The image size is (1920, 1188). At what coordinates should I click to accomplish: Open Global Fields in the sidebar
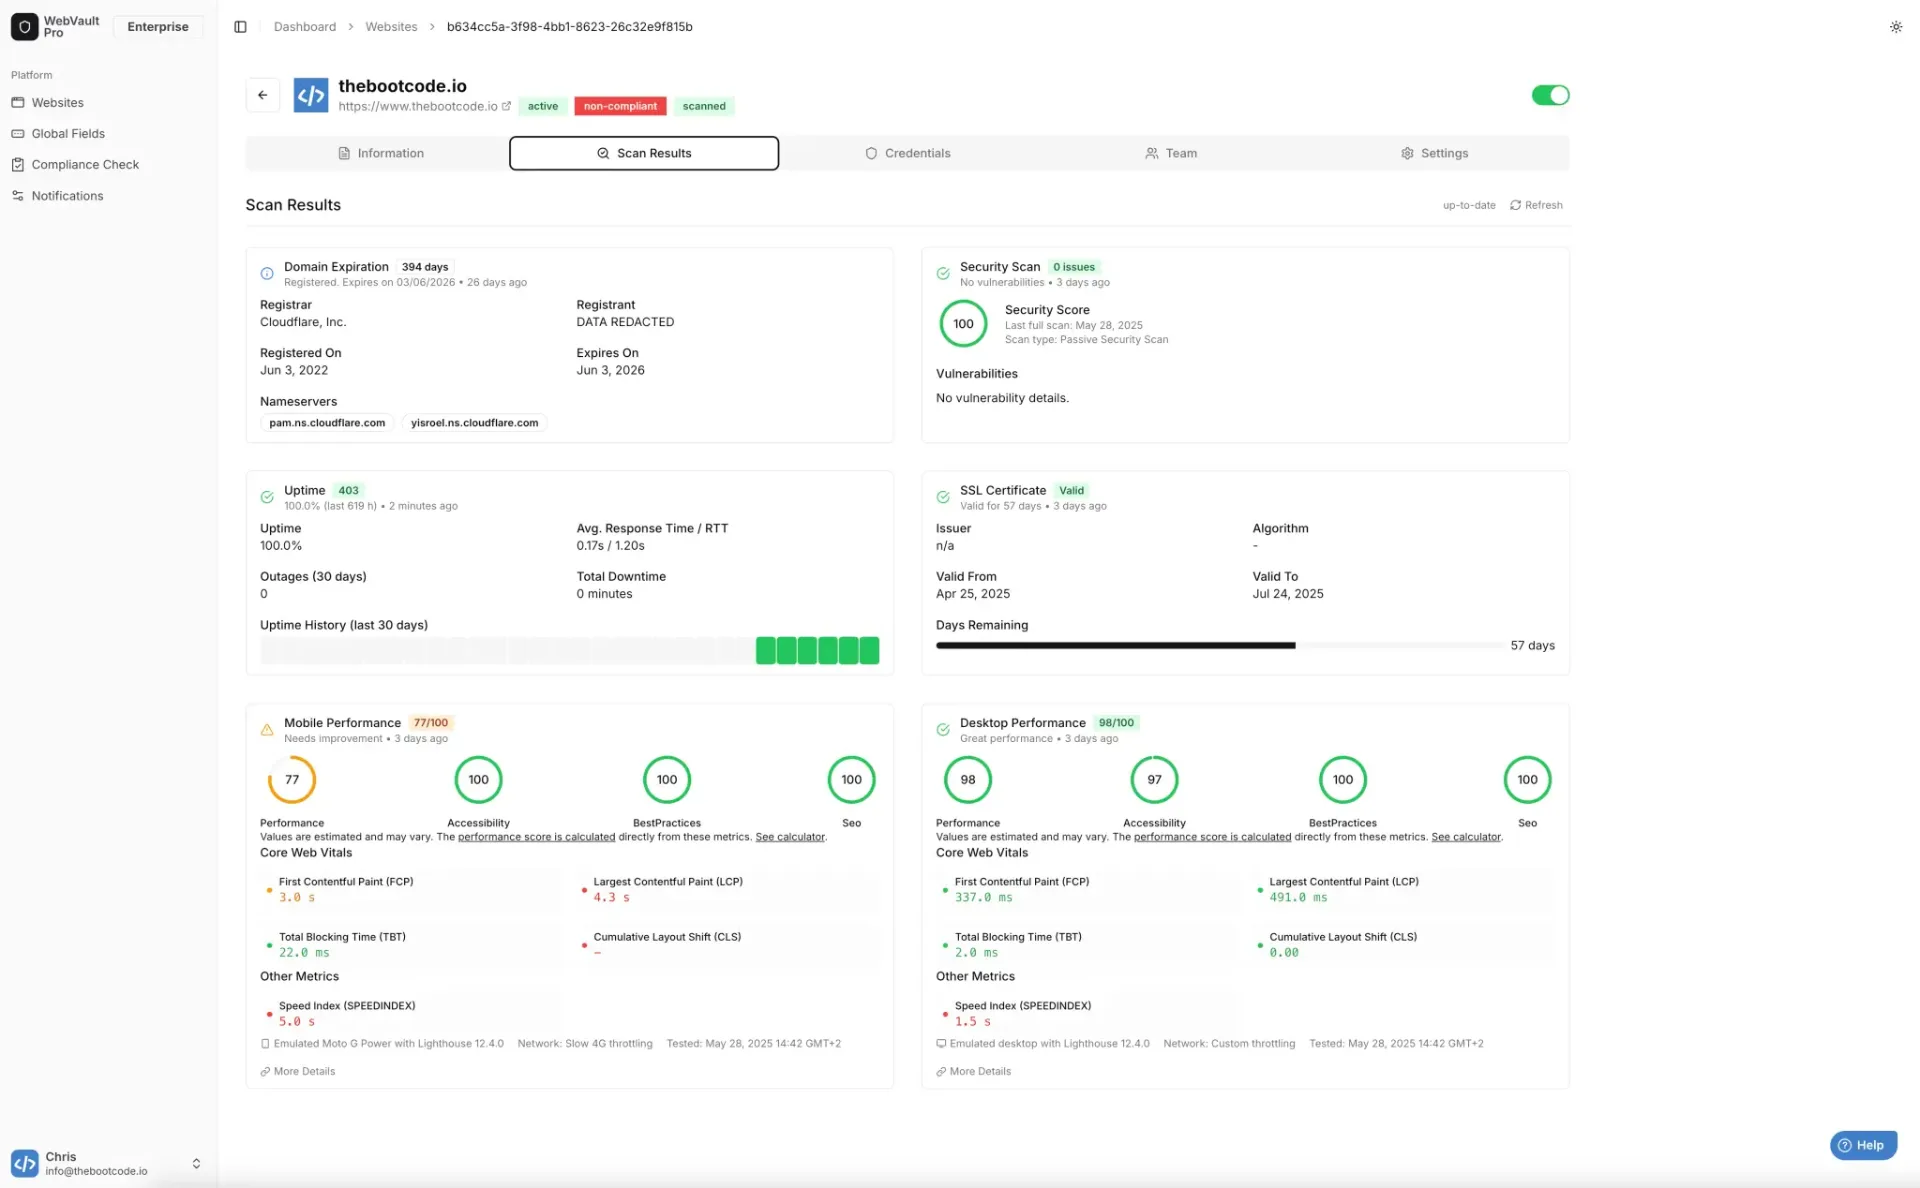69,133
